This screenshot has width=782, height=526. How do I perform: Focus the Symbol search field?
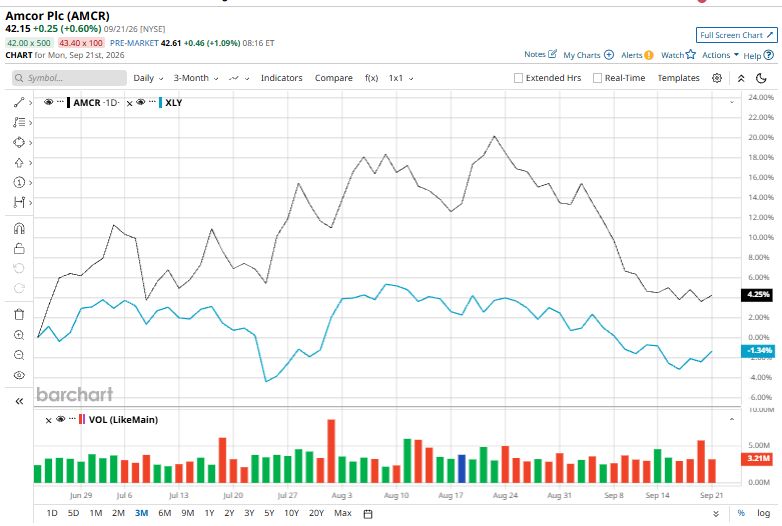tap(69, 78)
